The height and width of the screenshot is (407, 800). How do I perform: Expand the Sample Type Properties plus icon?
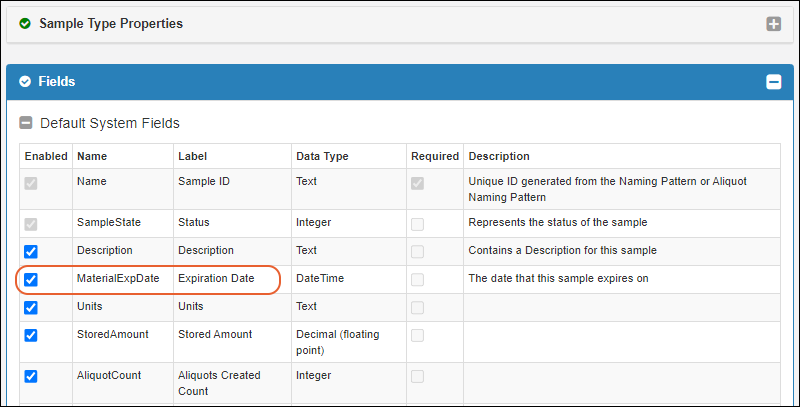tap(773, 24)
